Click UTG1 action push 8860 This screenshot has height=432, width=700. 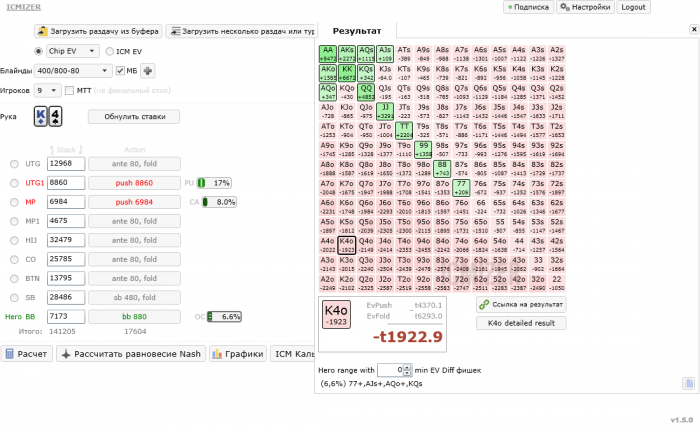(x=134, y=183)
